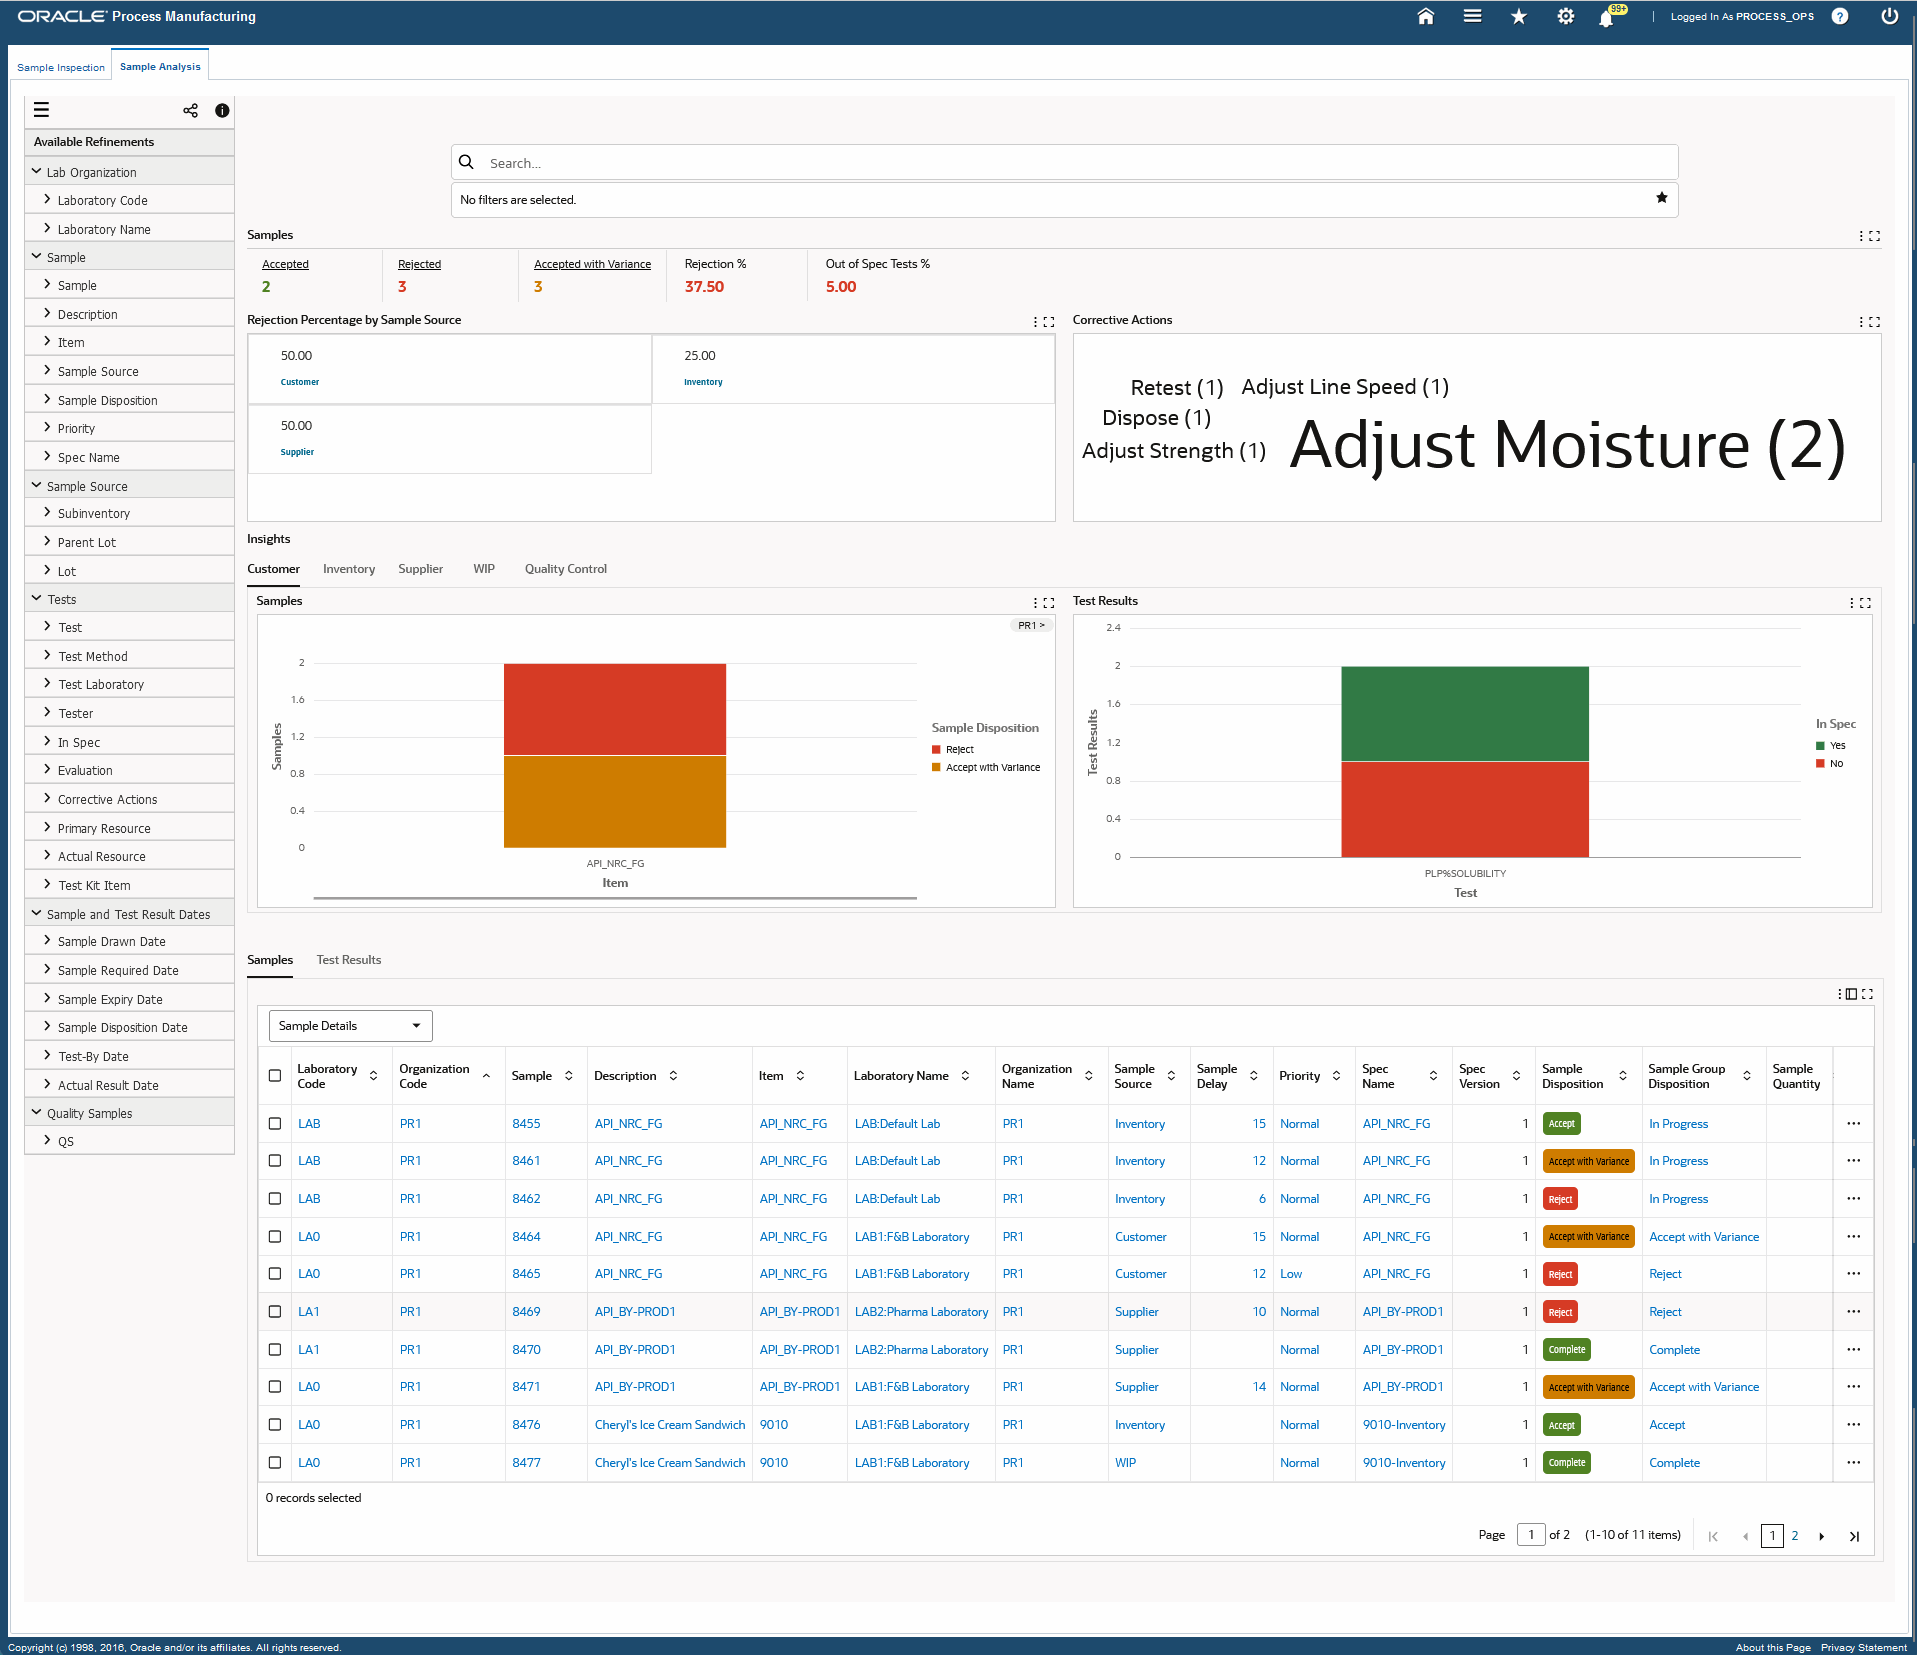Screen dimensions: 1917x1655
Task: Toggle the refinements hamburger menu
Action: click(x=41, y=110)
